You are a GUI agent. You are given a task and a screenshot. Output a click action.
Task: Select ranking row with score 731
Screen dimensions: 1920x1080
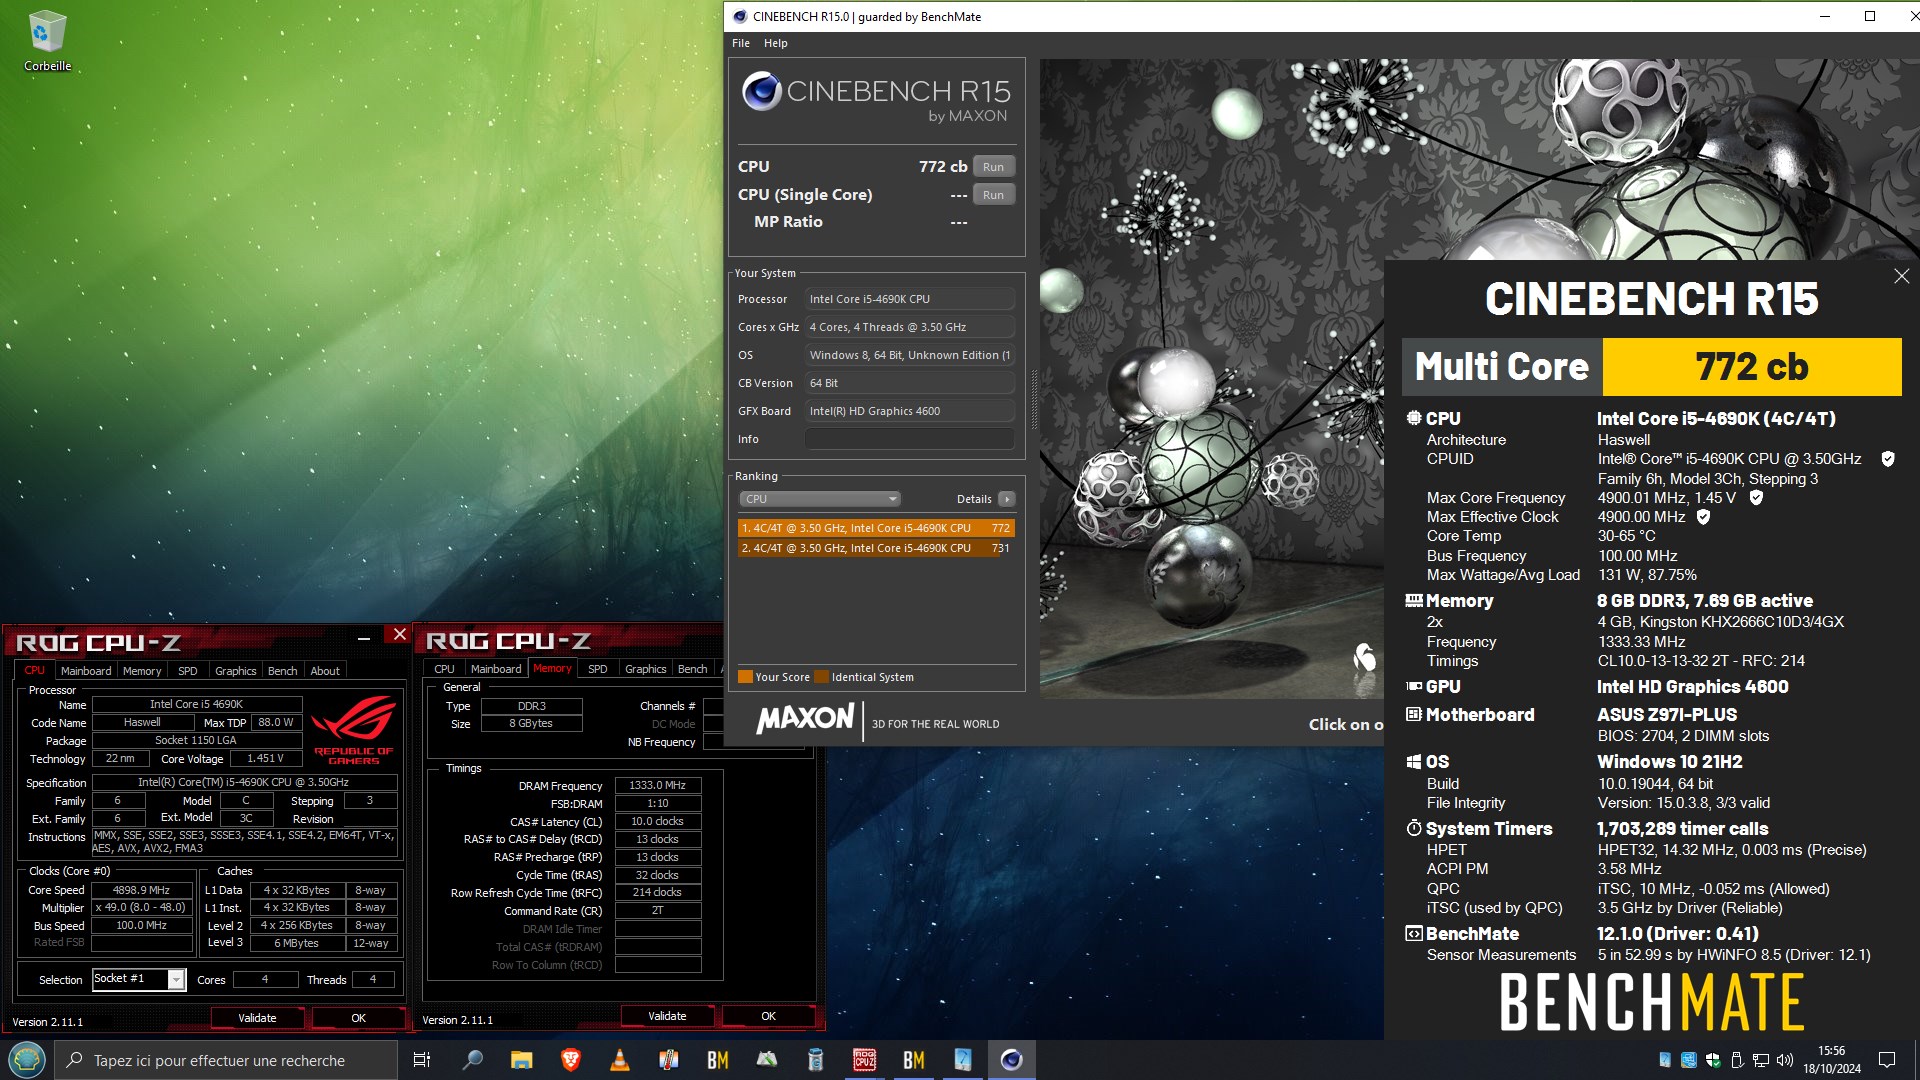click(876, 548)
